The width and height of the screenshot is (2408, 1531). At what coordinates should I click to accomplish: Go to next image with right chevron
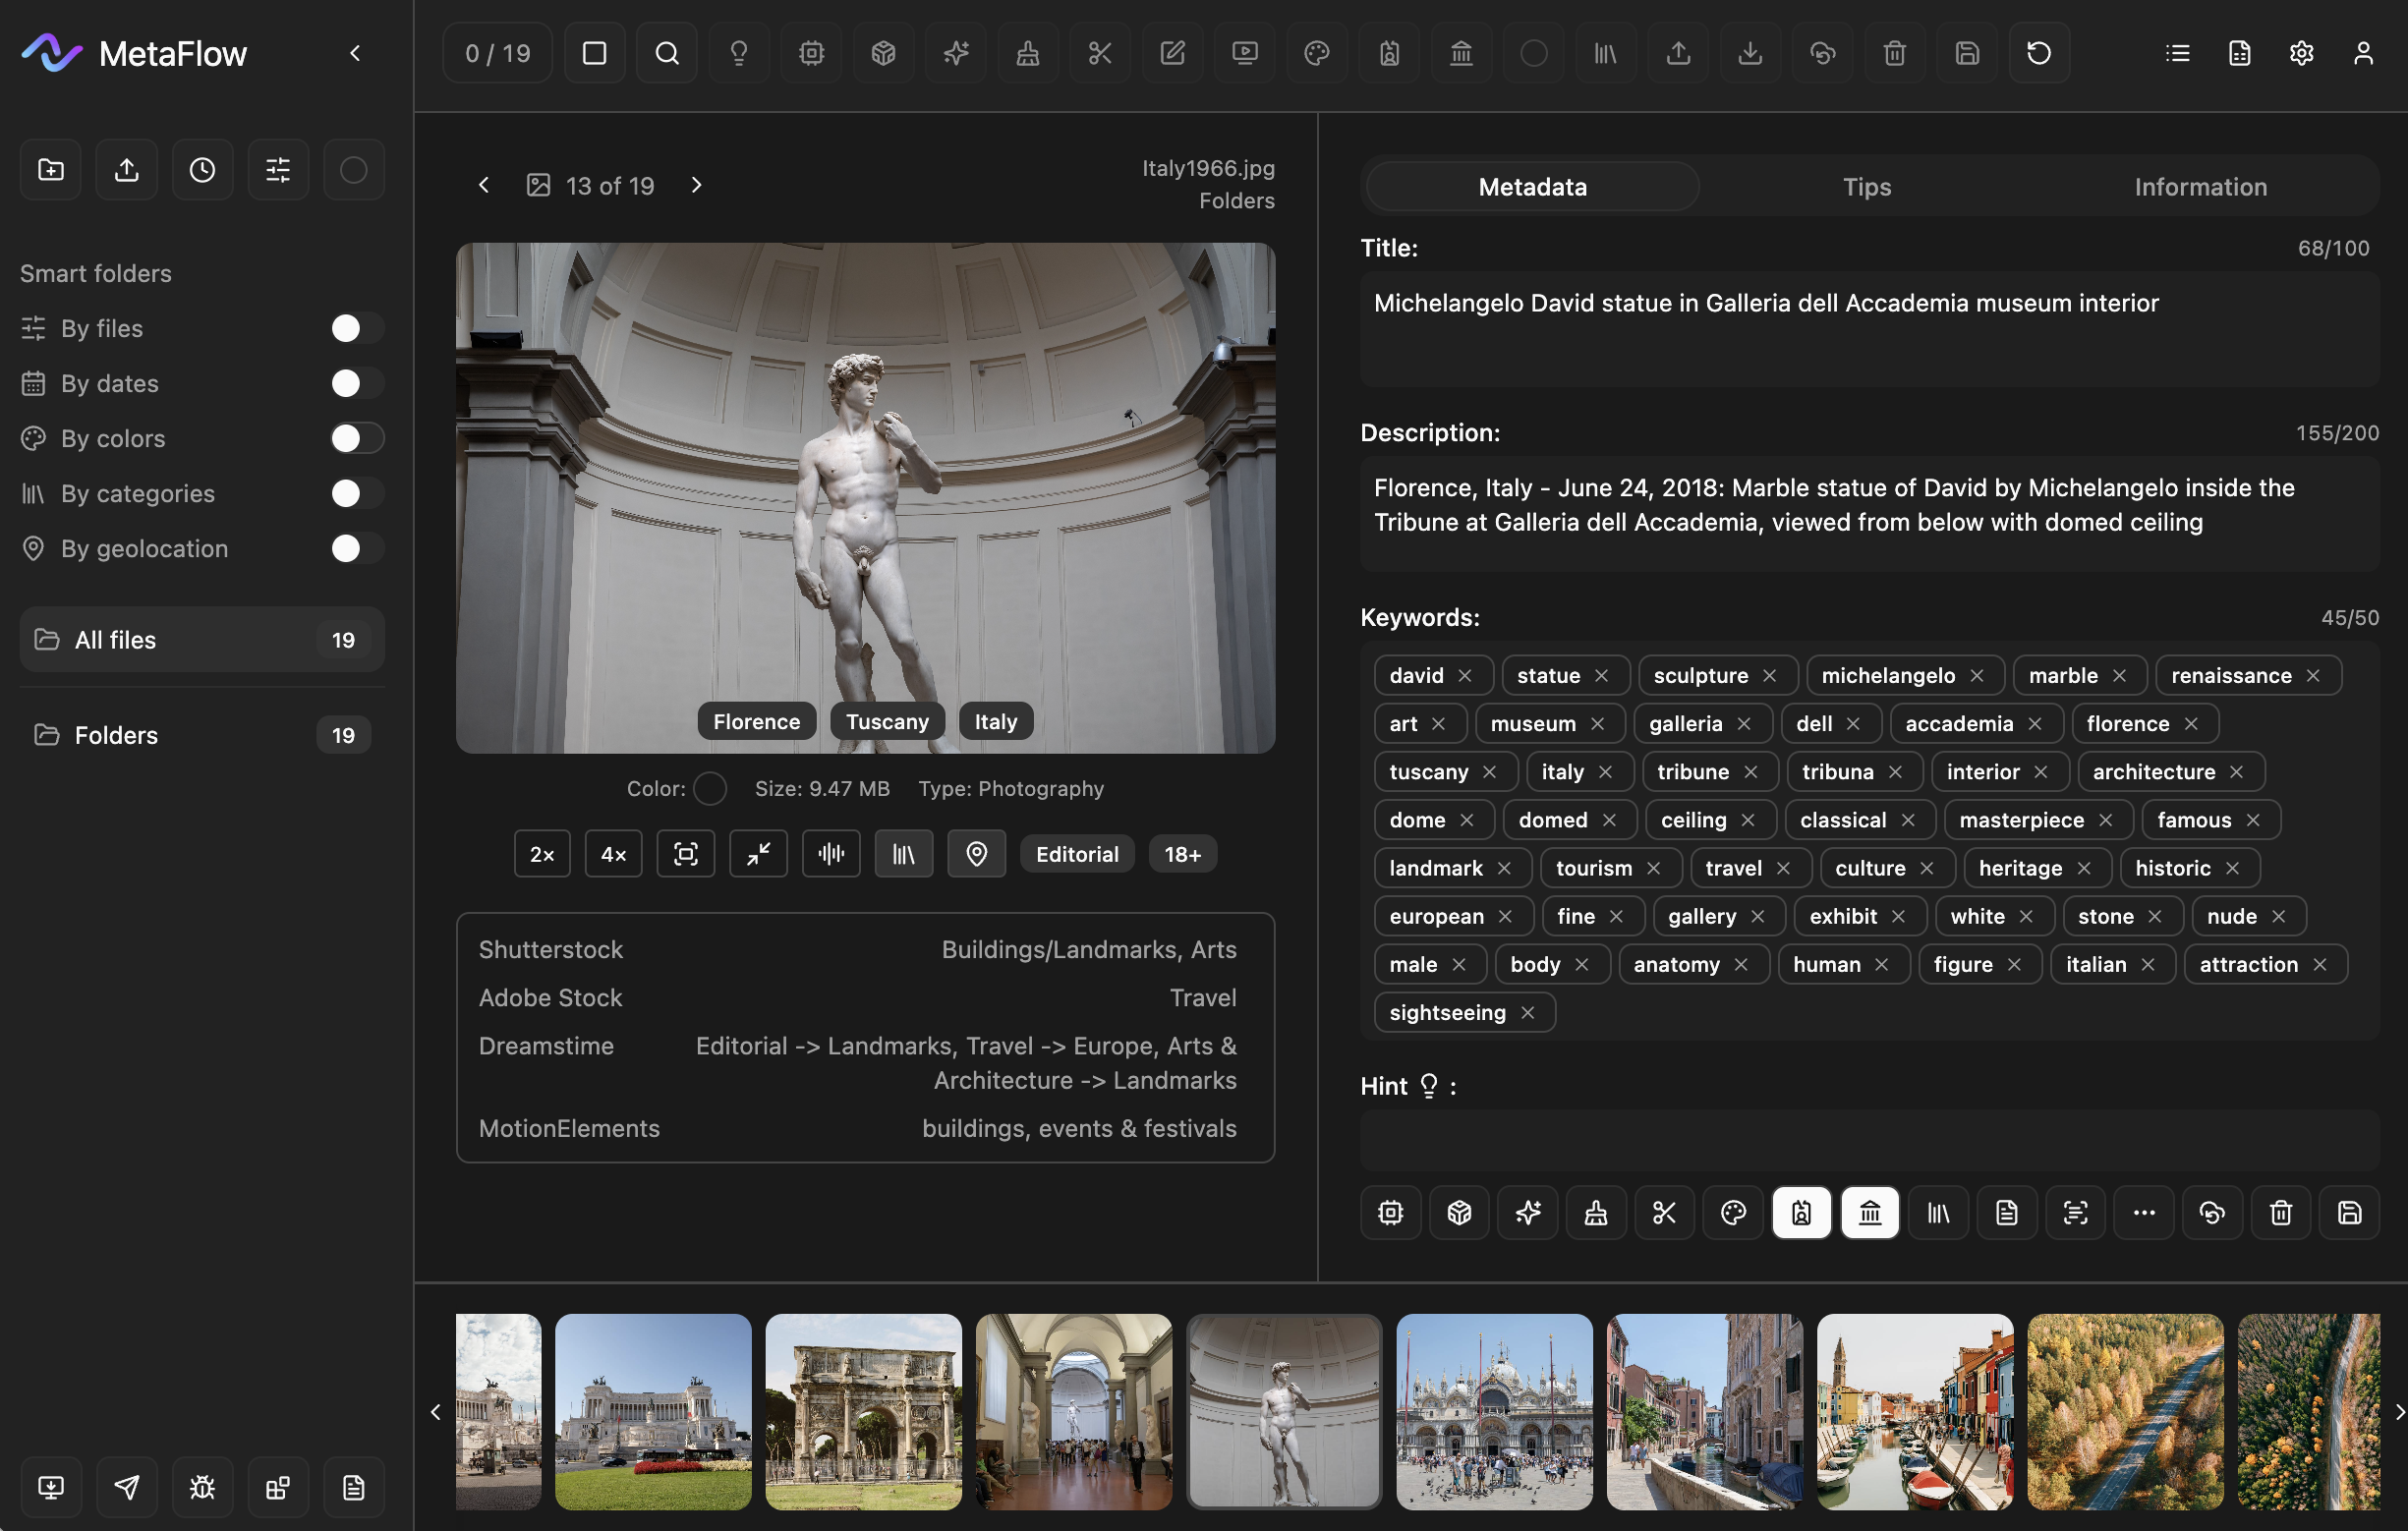click(697, 185)
